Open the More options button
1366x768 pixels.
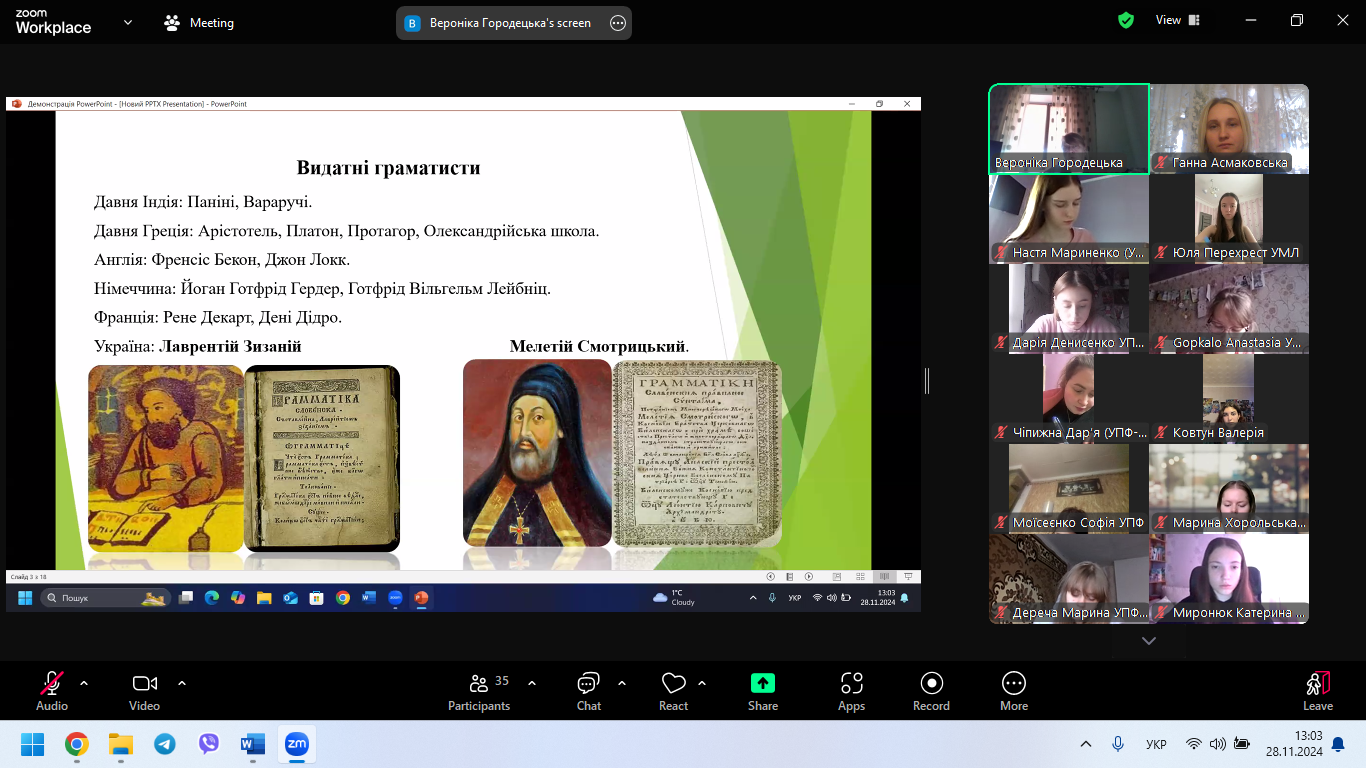click(1014, 691)
